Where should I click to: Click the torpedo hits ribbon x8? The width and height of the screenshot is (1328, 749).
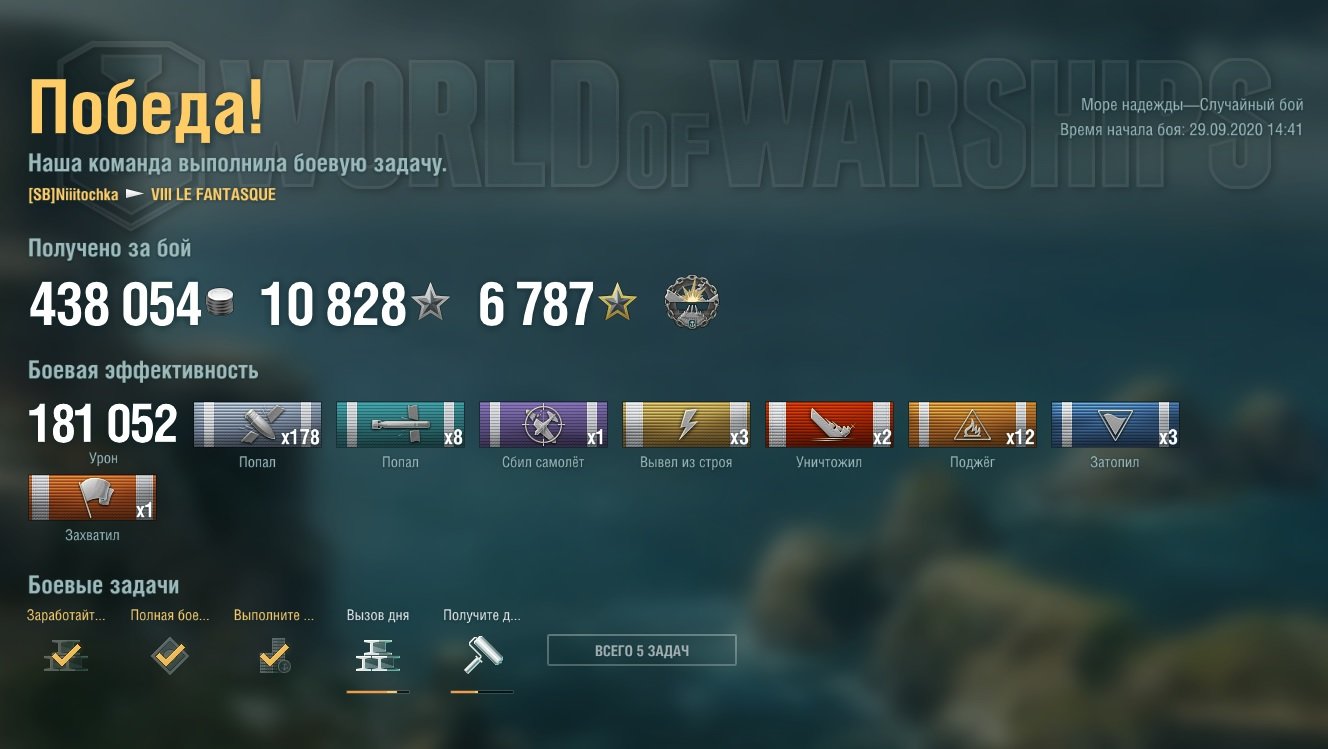point(400,425)
